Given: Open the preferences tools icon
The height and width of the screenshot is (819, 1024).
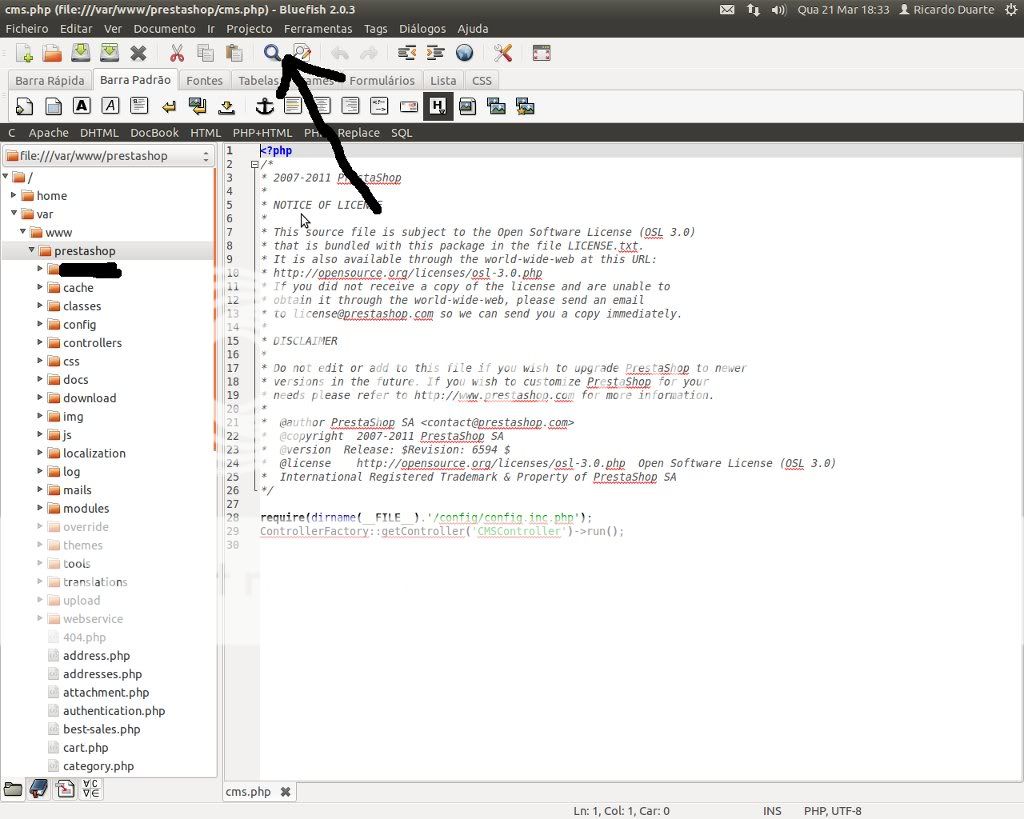Looking at the screenshot, I should (503, 53).
